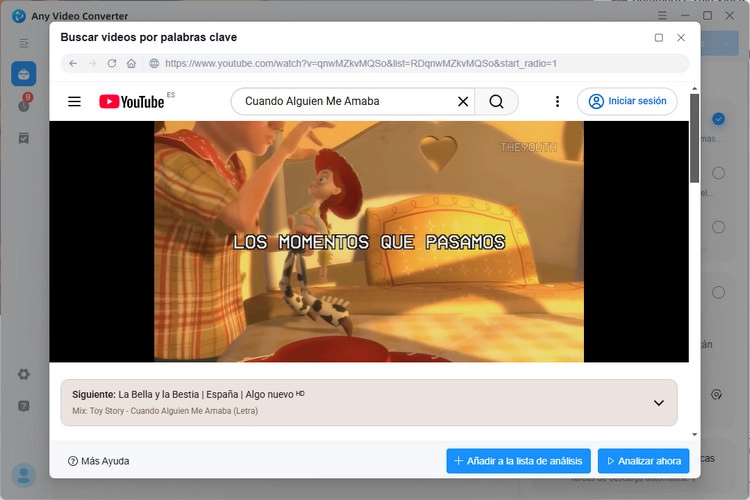
Task: Open Más Ayuda link
Action: point(99,461)
